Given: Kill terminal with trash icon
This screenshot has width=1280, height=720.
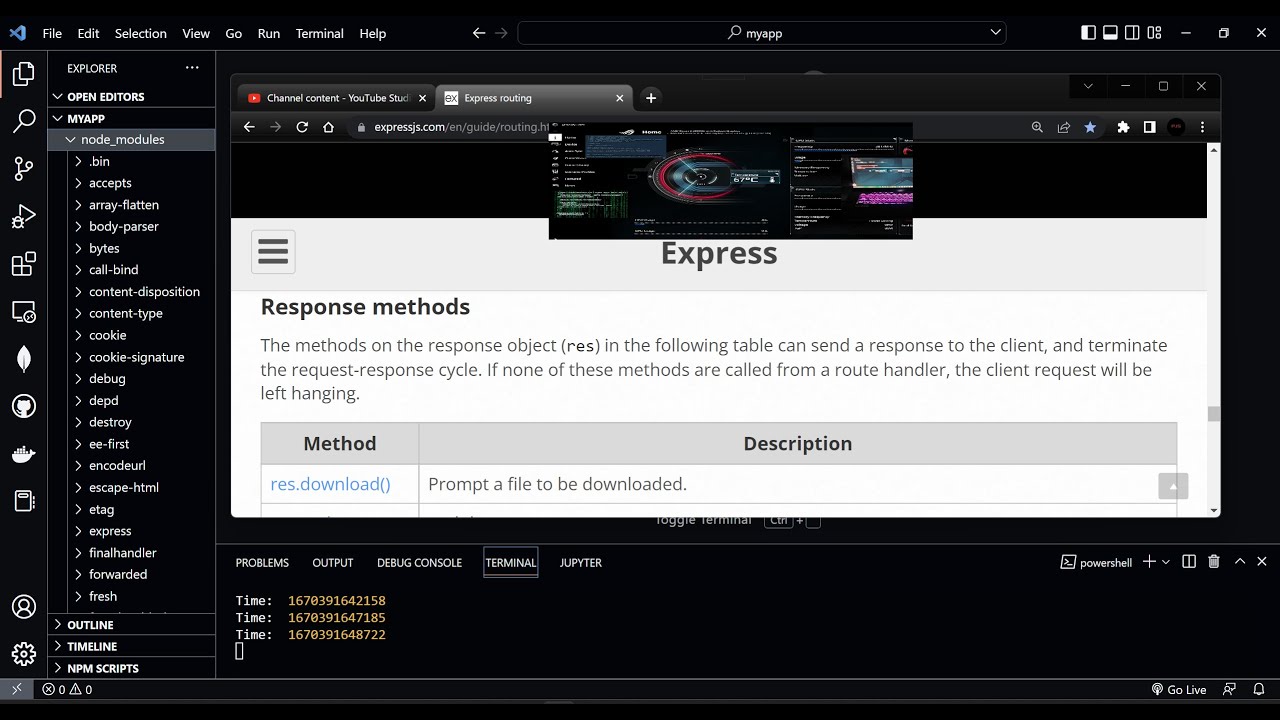Looking at the screenshot, I should [1214, 562].
